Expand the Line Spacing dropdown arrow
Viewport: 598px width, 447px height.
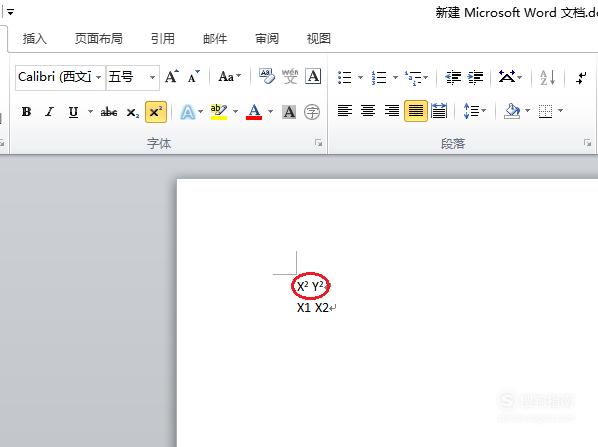[484, 111]
